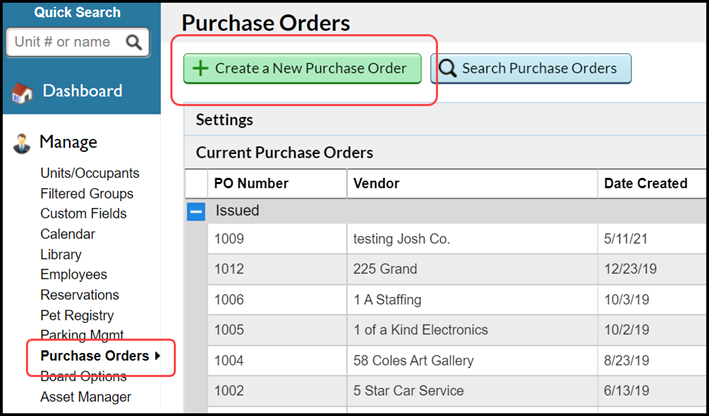Open Parking Mgmt

tap(82, 335)
